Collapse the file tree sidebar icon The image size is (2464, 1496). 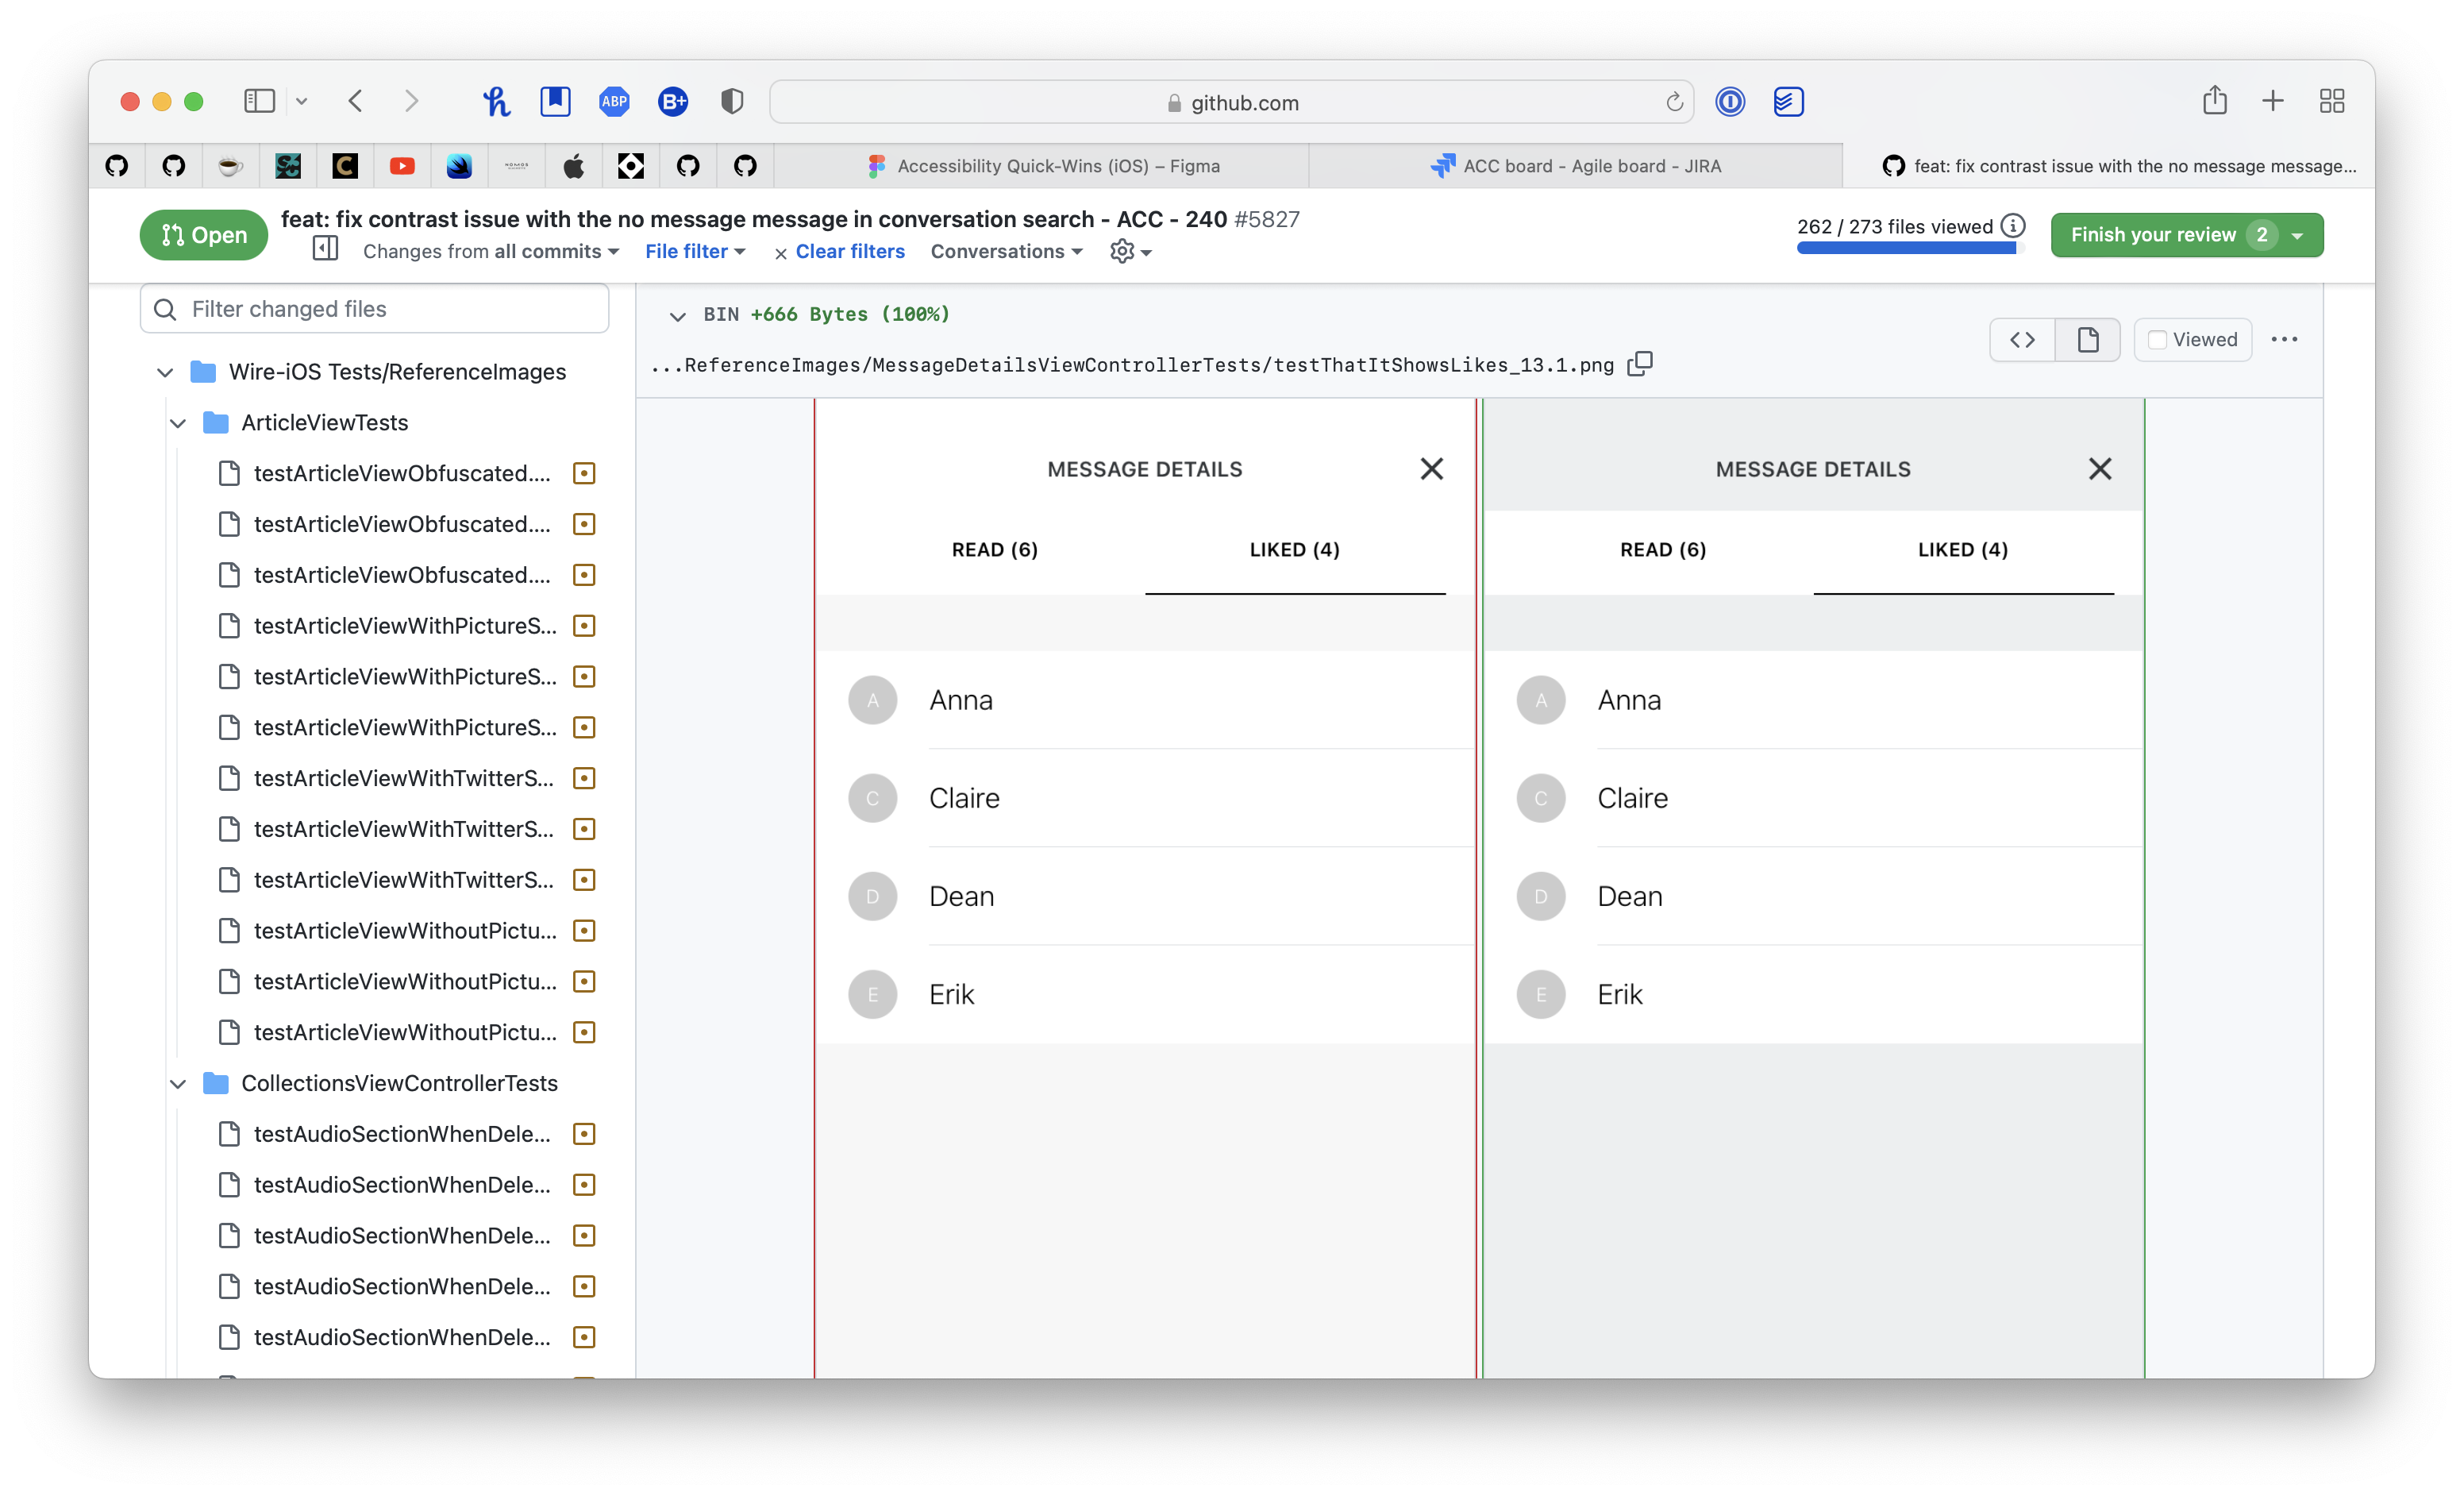pyautogui.click(x=325, y=249)
